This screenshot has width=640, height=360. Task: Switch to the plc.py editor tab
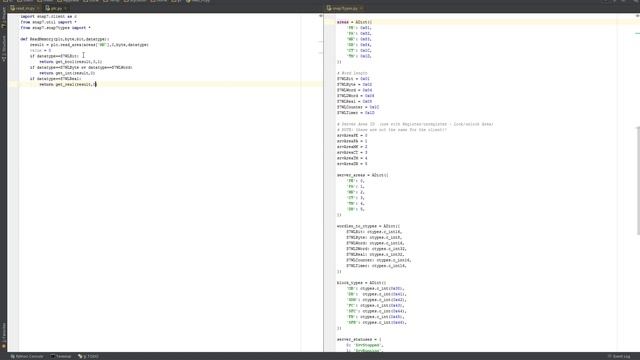[56, 8]
